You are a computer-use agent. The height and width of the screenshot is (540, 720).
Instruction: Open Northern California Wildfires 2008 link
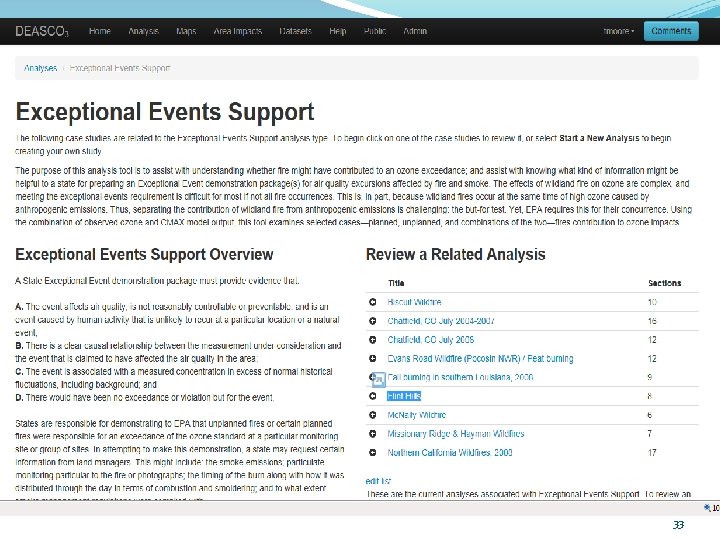tap(450, 452)
